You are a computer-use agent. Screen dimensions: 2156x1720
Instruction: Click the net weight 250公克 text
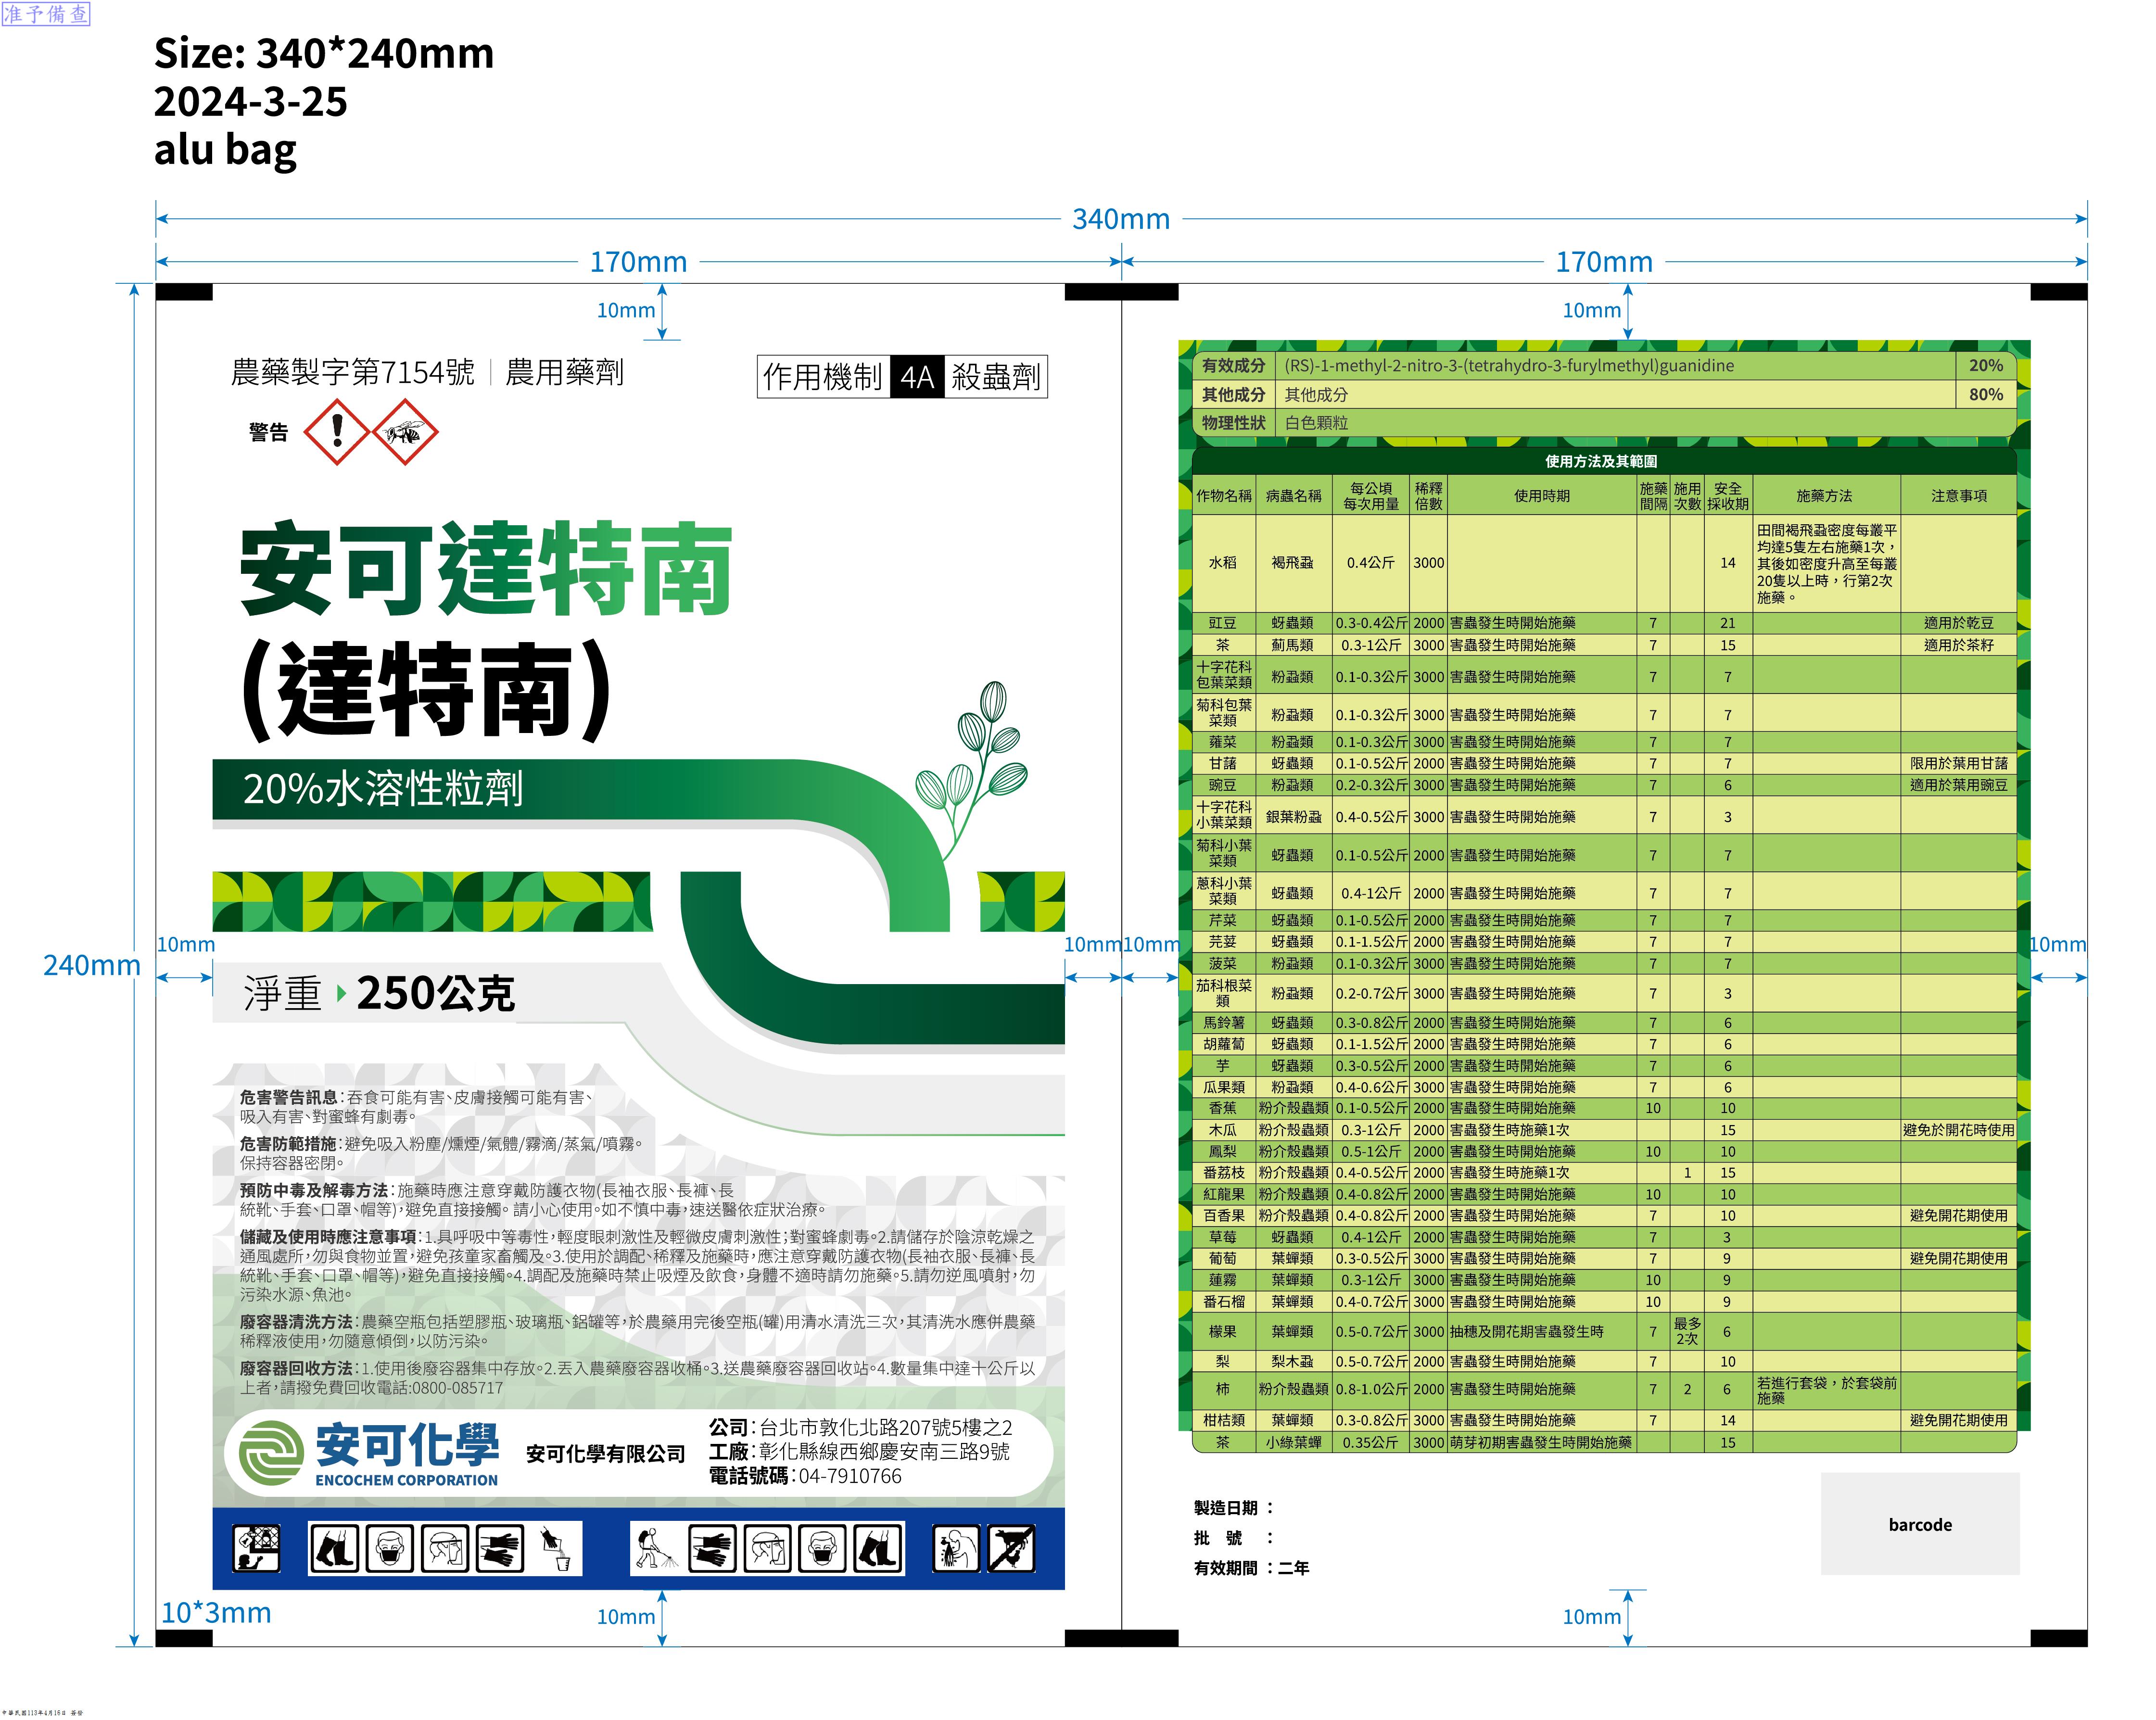coord(436,993)
